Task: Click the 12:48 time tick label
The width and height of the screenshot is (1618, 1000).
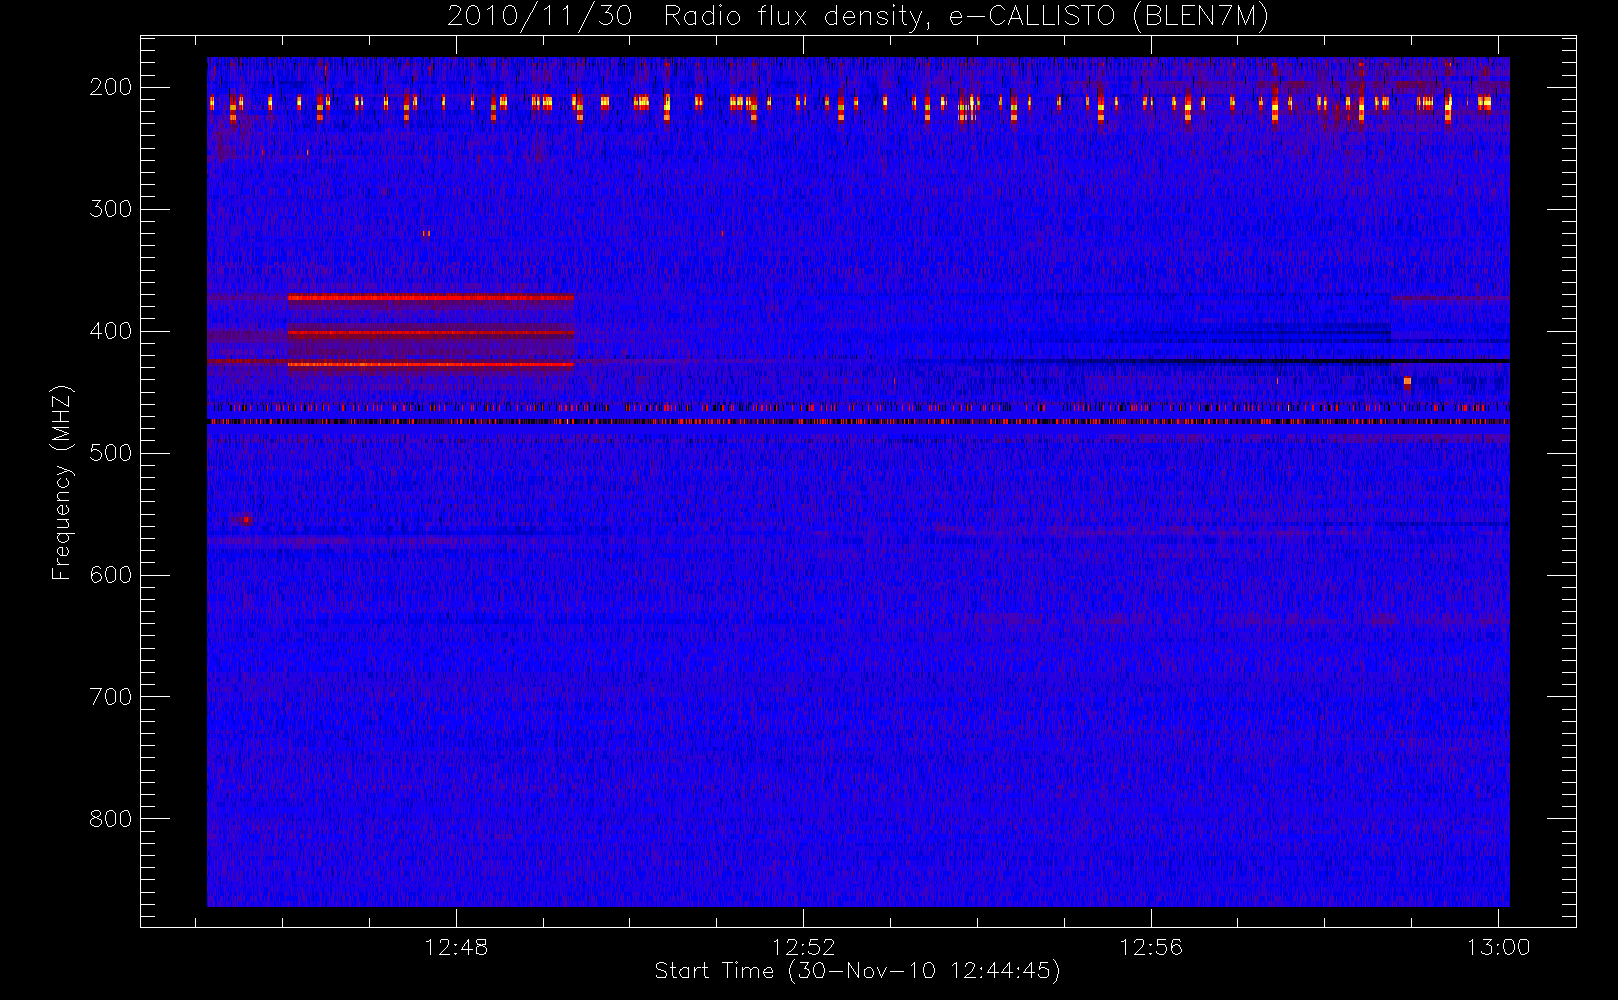Action: (456, 947)
